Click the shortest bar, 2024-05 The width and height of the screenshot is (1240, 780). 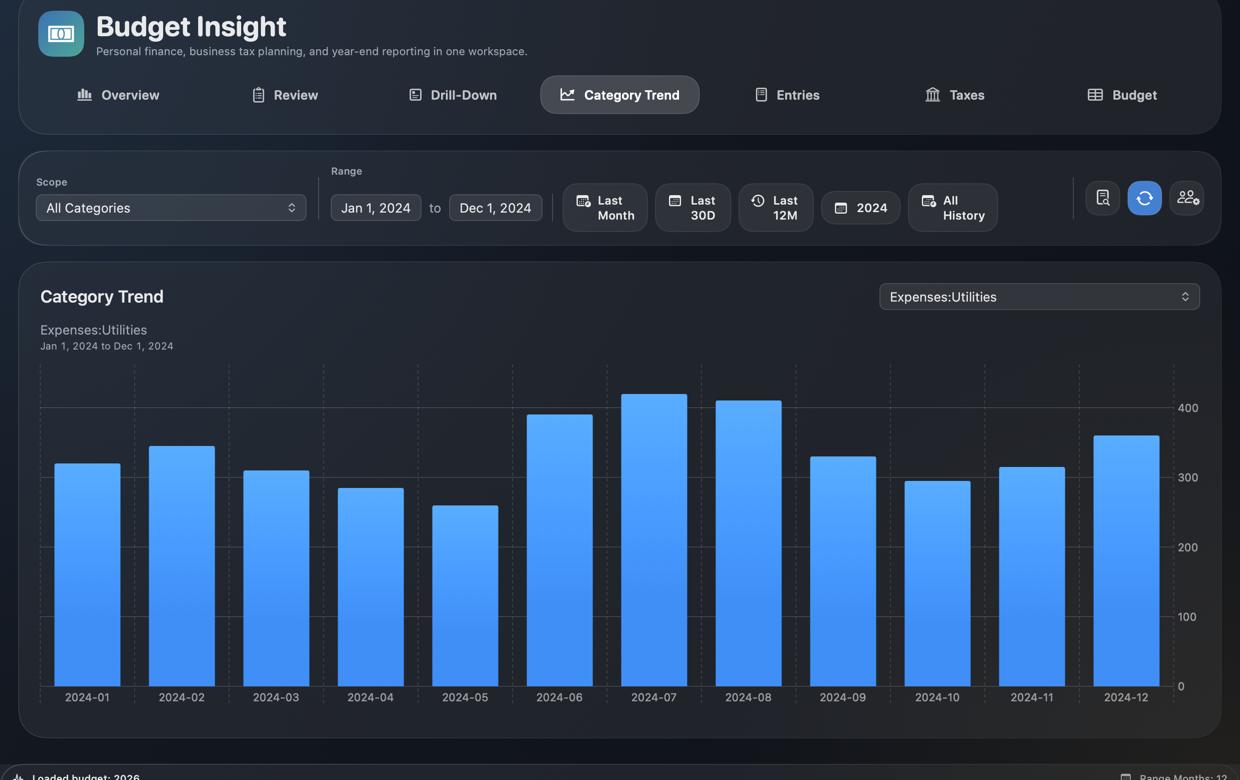(x=465, y=596)
